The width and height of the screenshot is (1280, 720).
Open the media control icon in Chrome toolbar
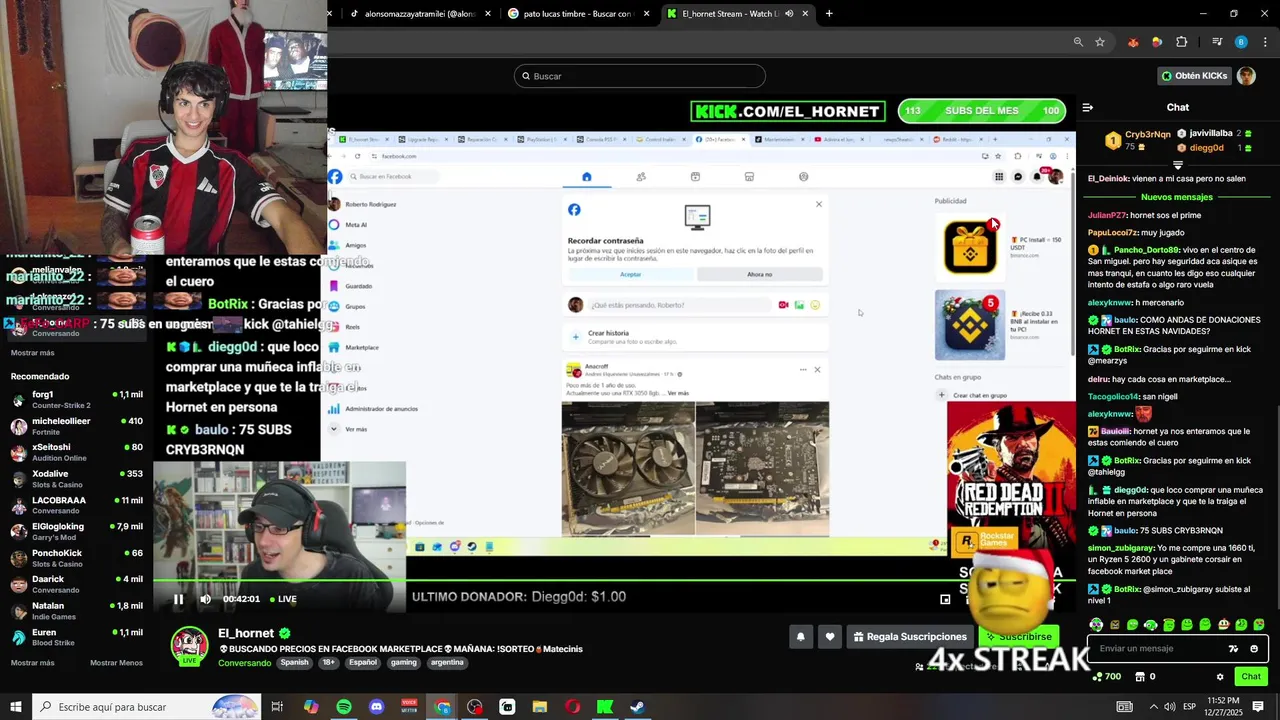pos(1217,42)
